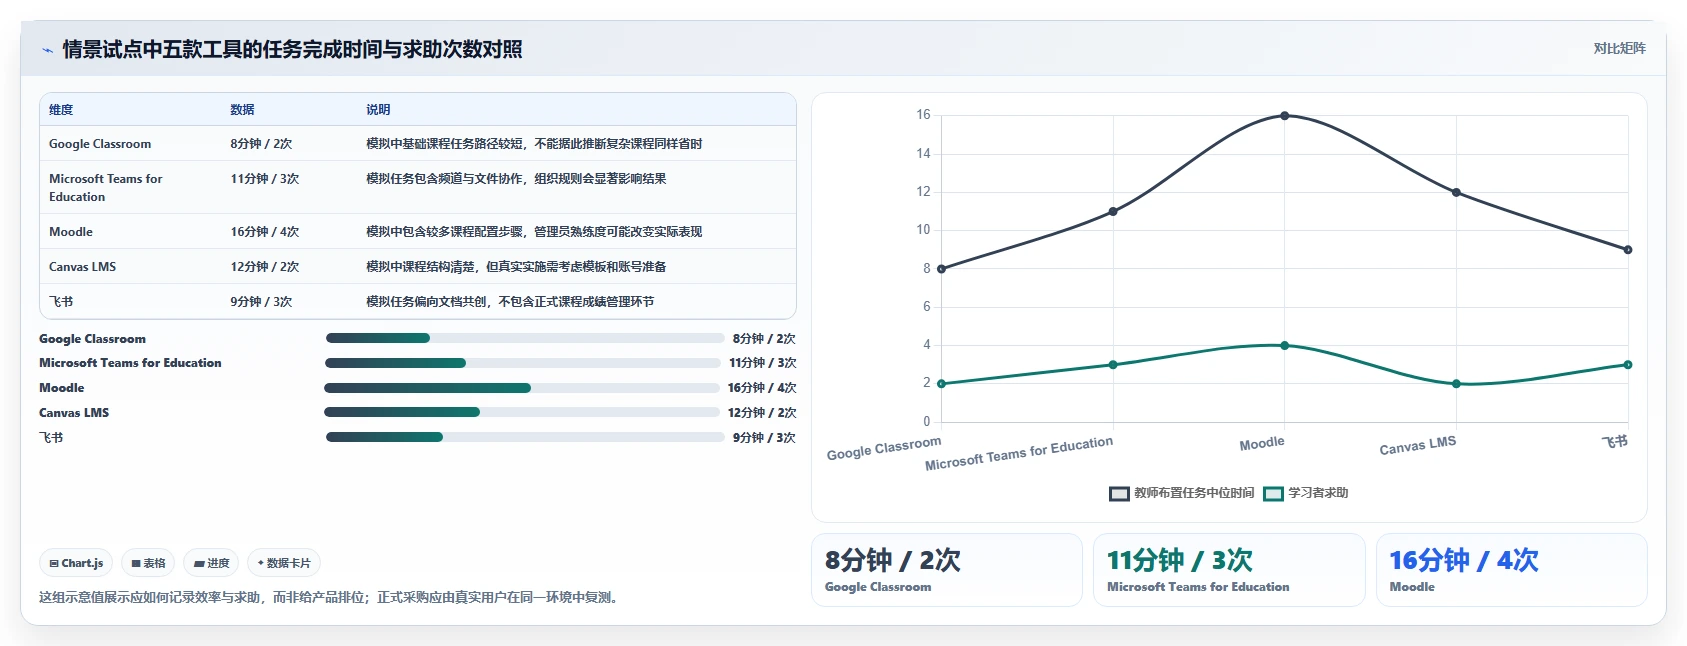
Task: Toggle the 学习者求助 legend item
Action: (x=1306, y=493)
